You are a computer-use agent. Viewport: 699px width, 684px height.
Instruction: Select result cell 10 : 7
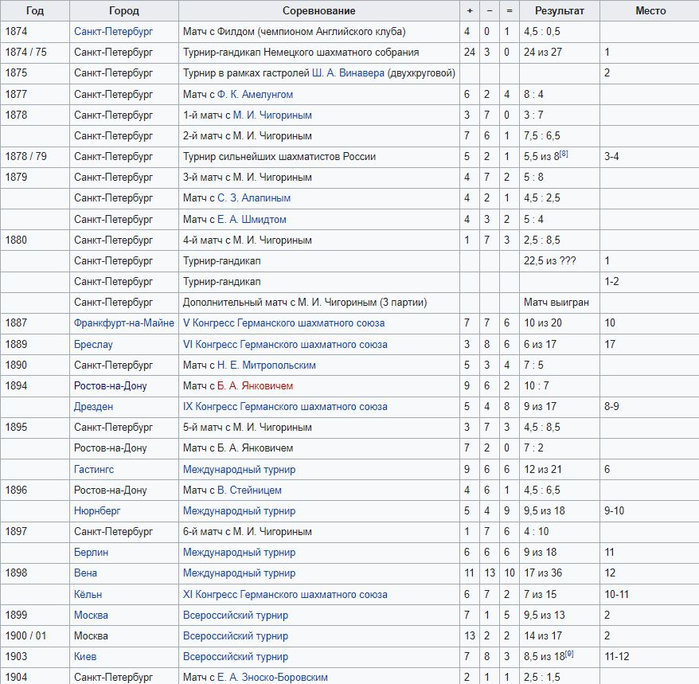559,386
